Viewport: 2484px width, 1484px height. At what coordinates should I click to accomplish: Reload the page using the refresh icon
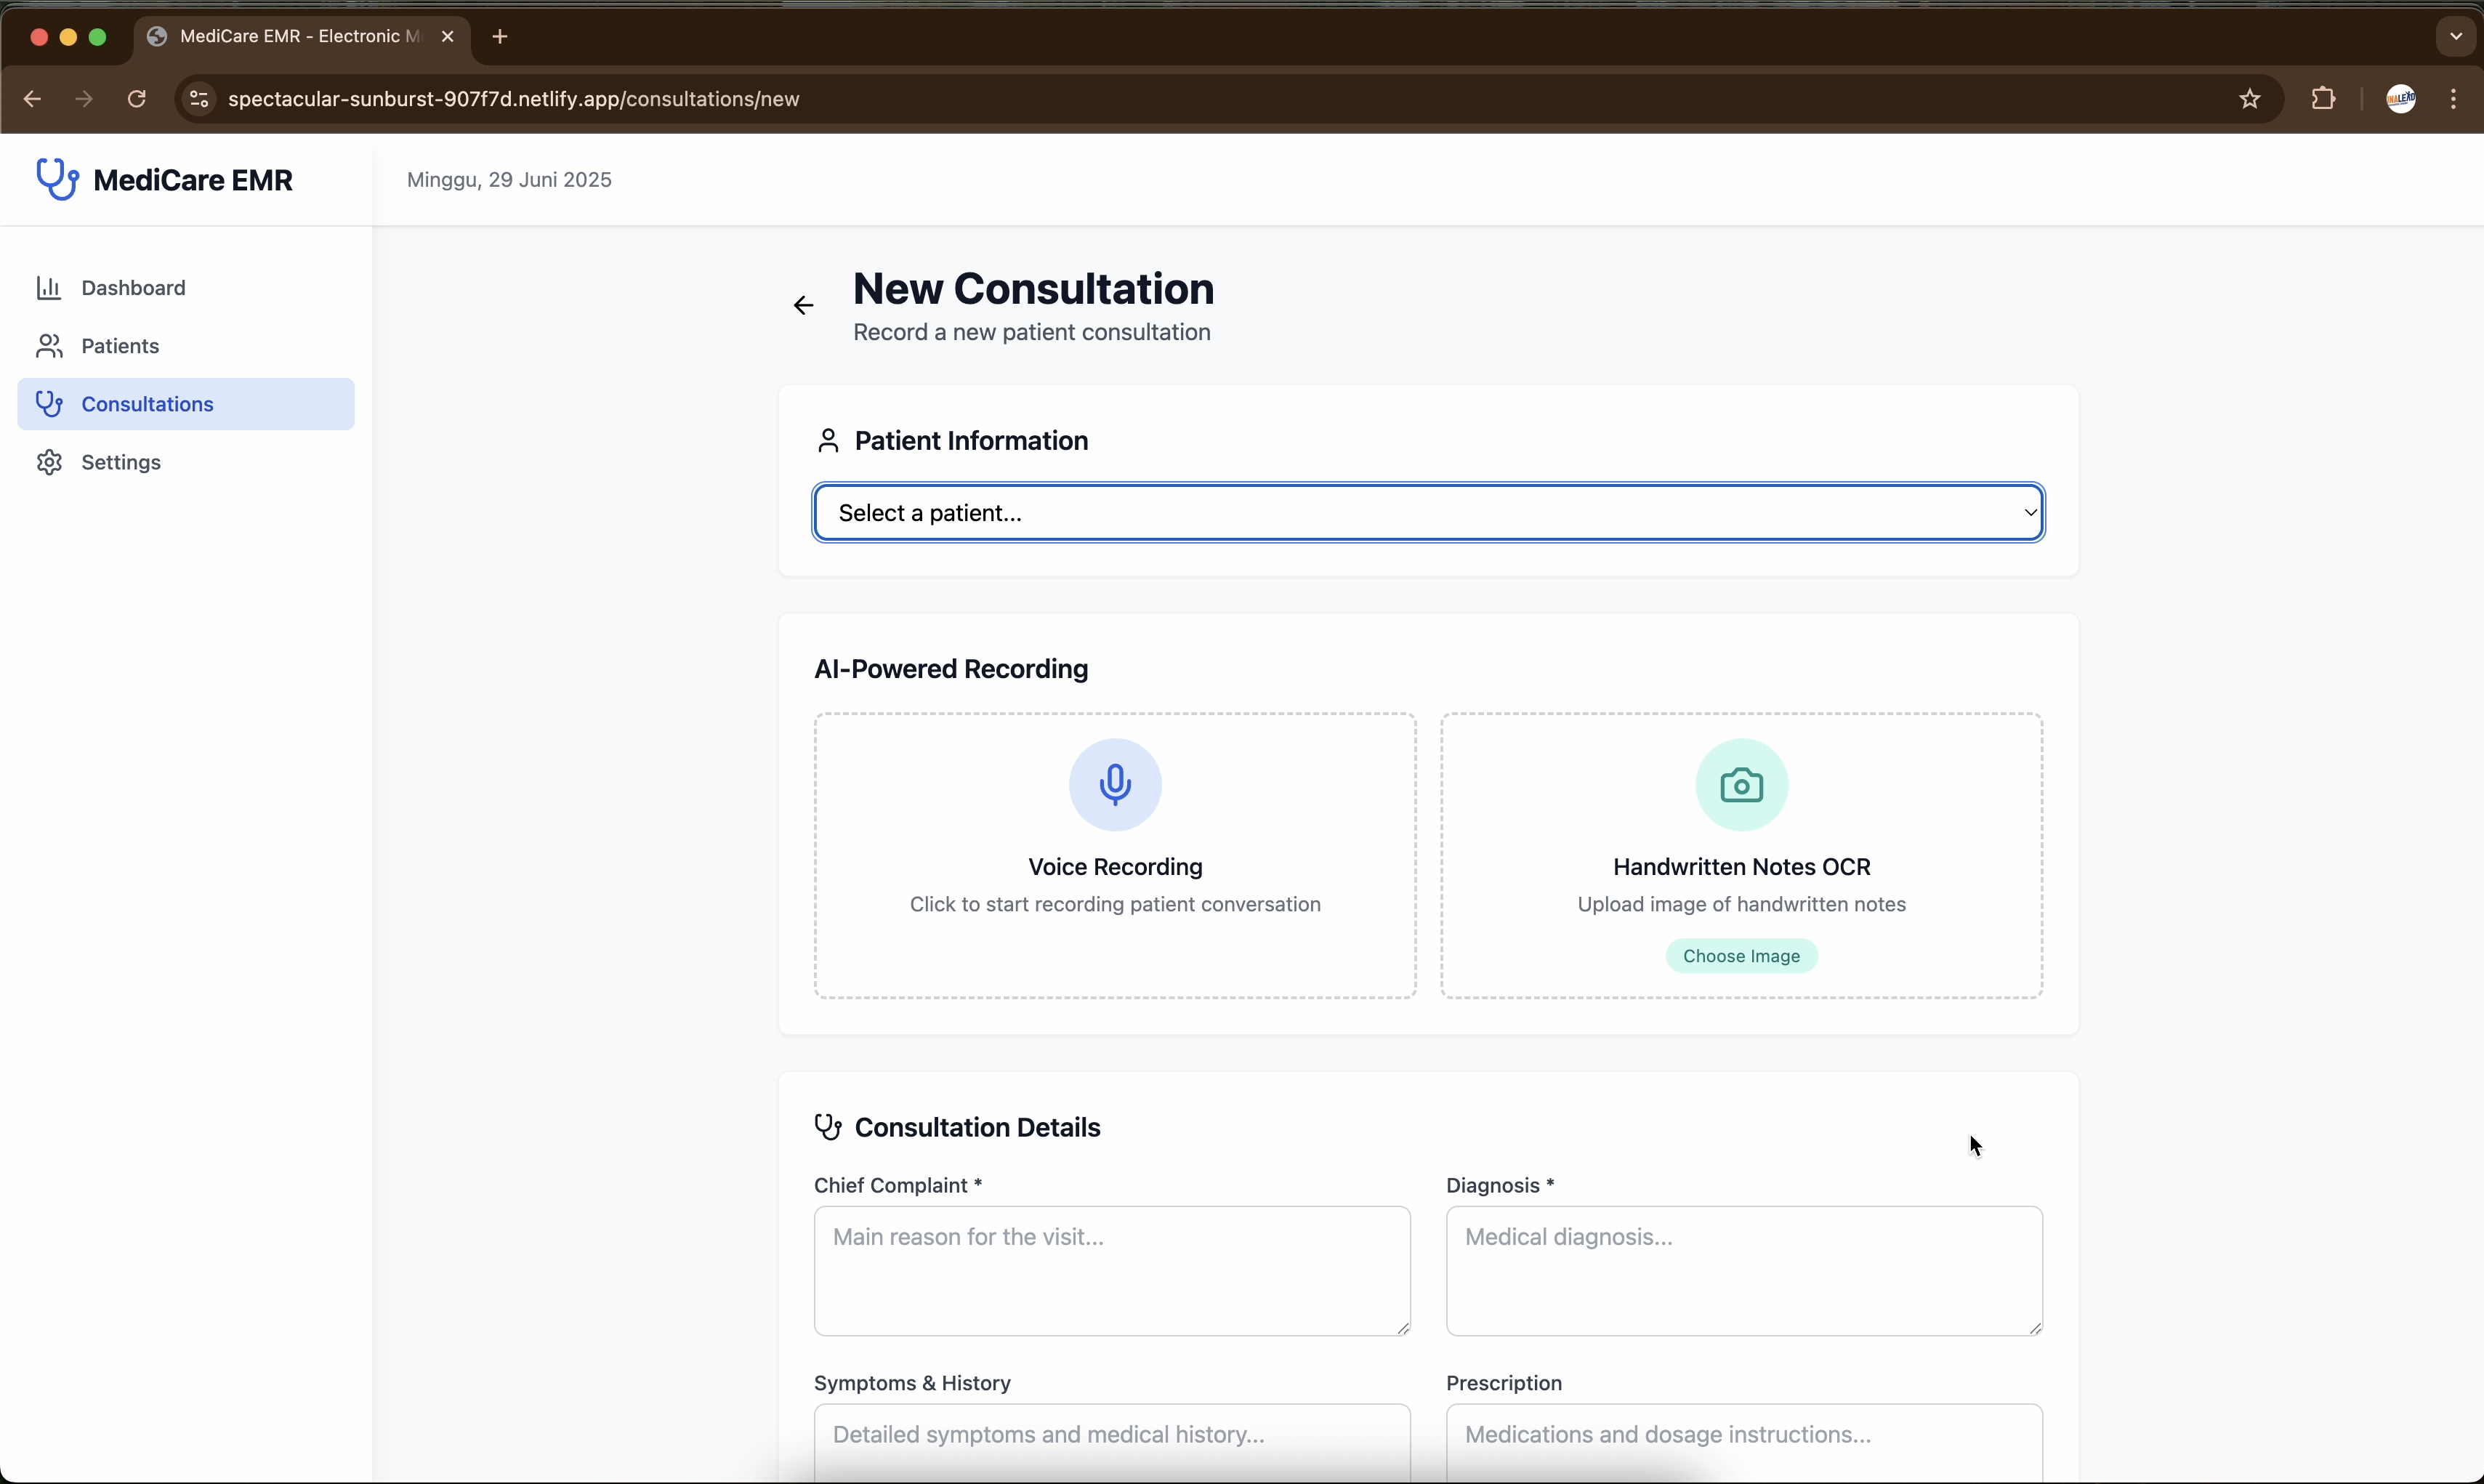[x=137, y=99]
